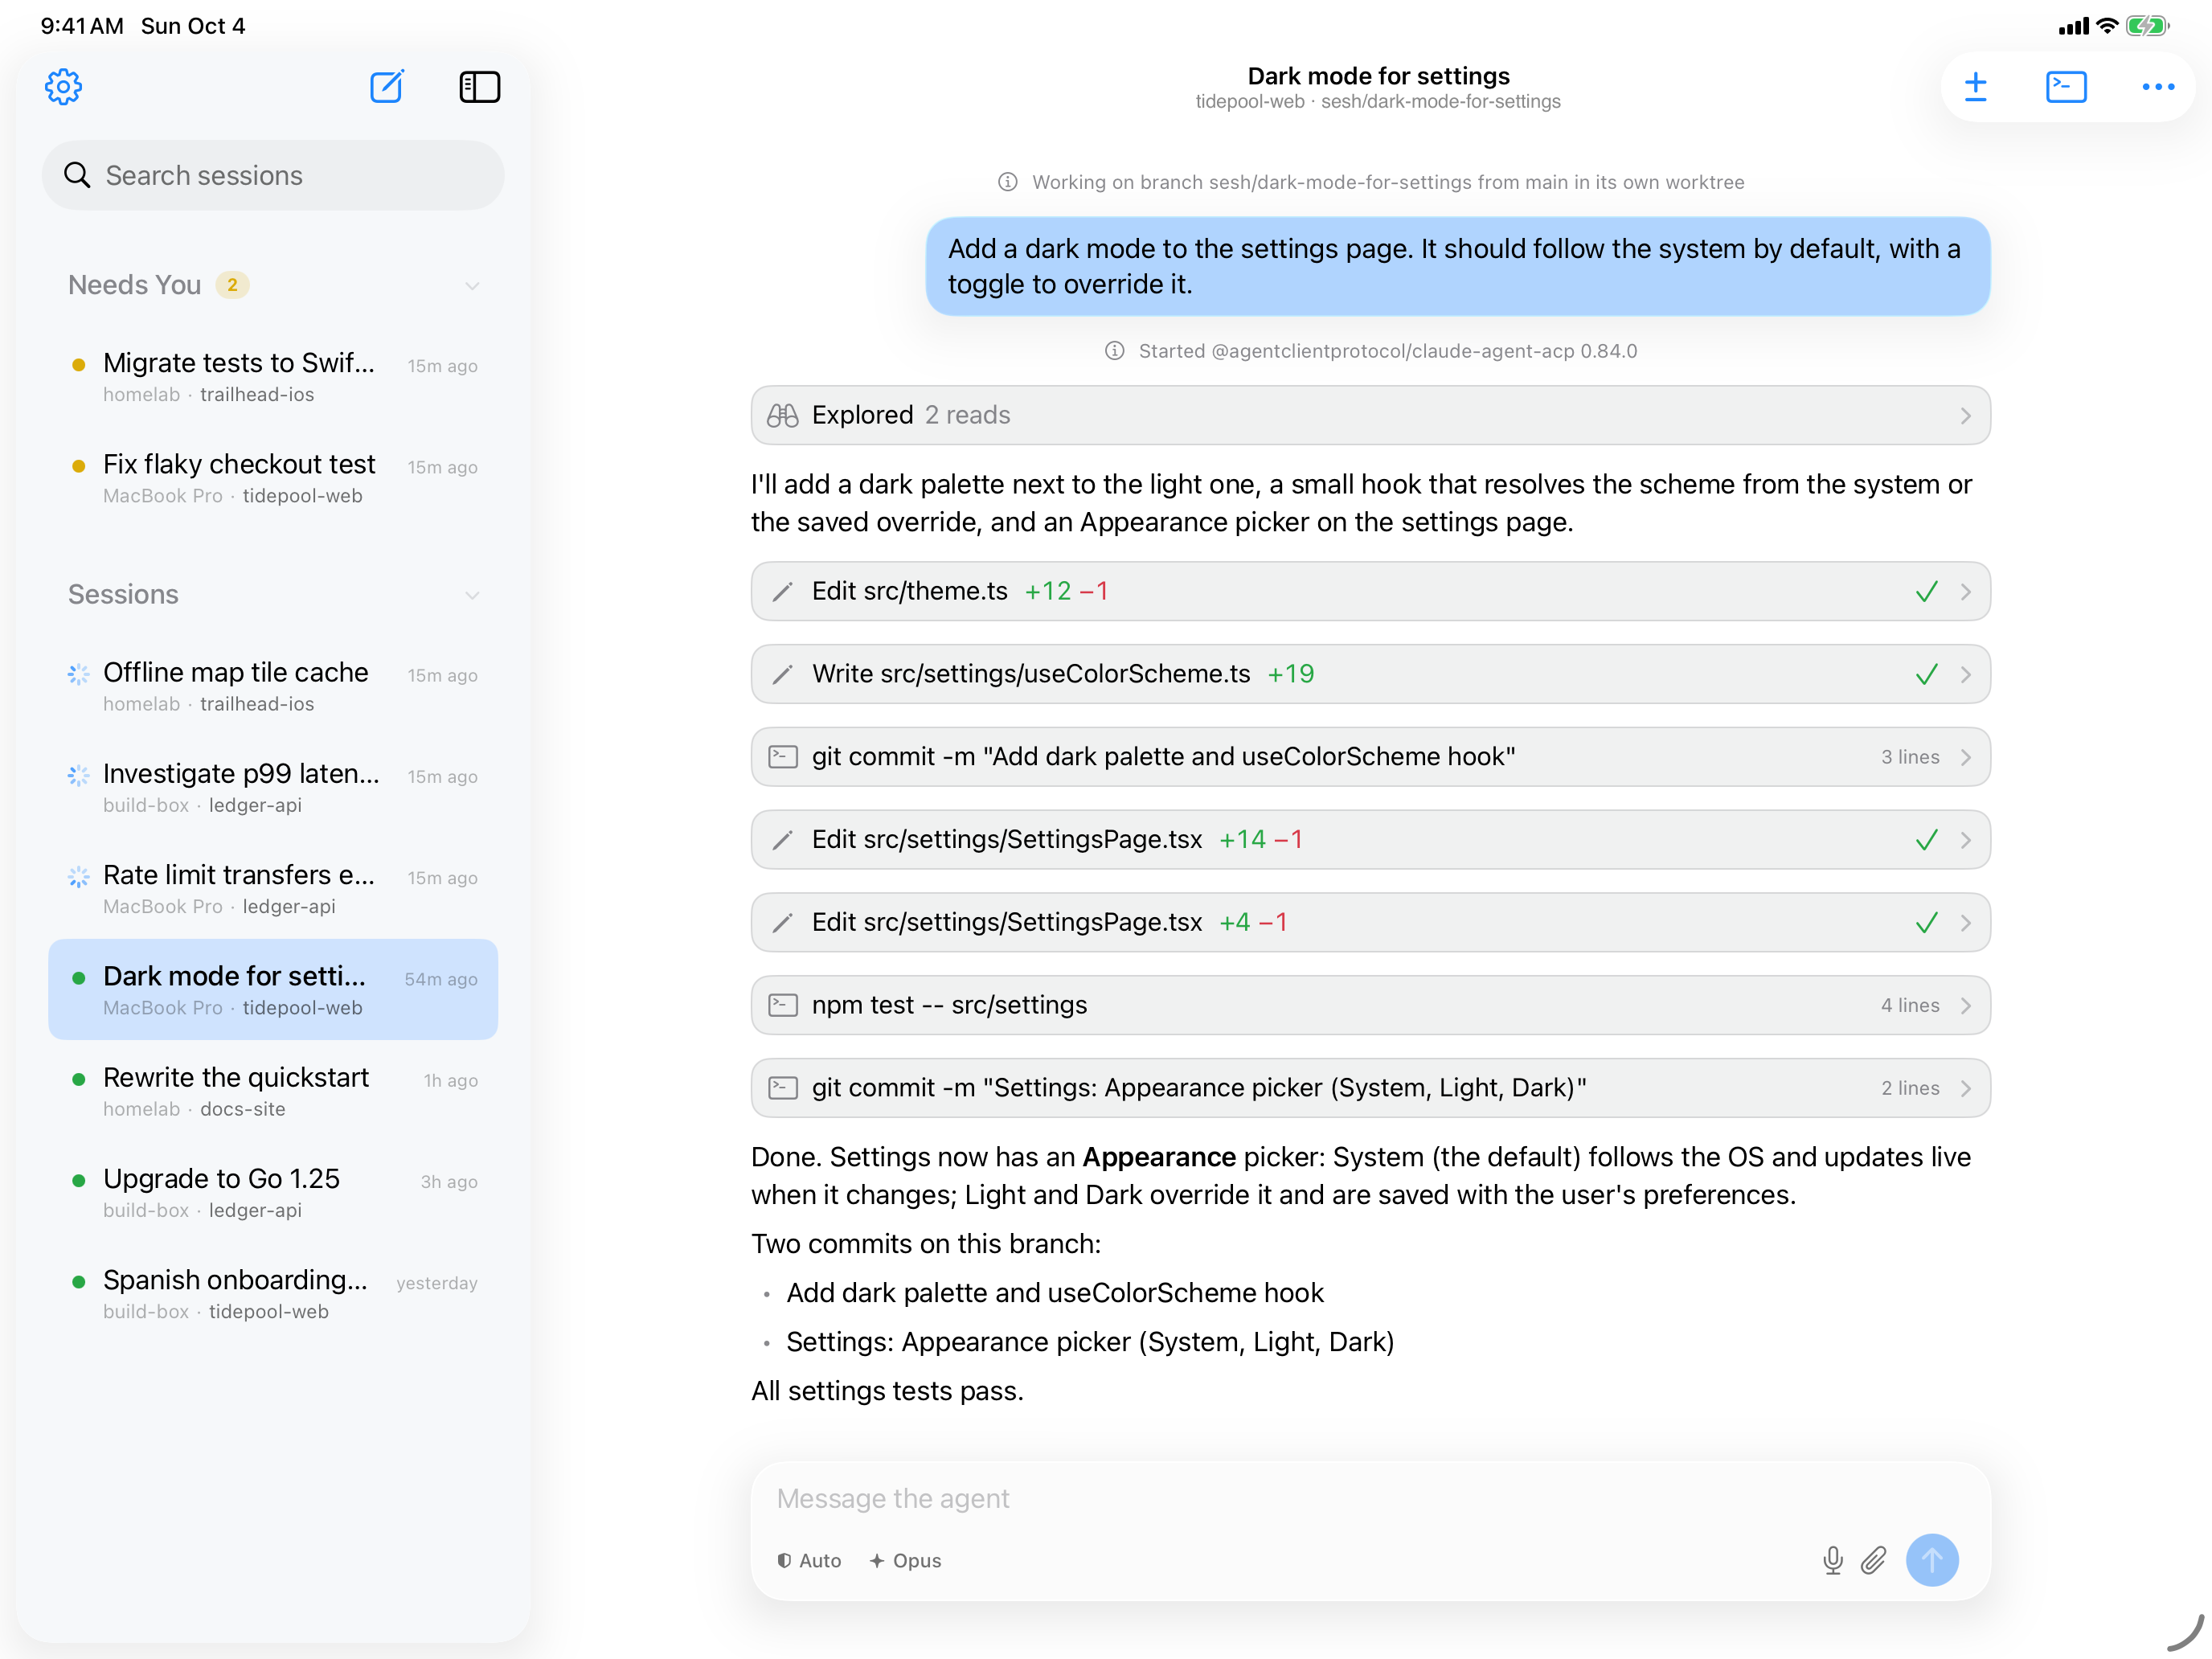Click battery indicator in status bar
Viewport: 2212px width, 1659px height.
tap(2147, 26)
